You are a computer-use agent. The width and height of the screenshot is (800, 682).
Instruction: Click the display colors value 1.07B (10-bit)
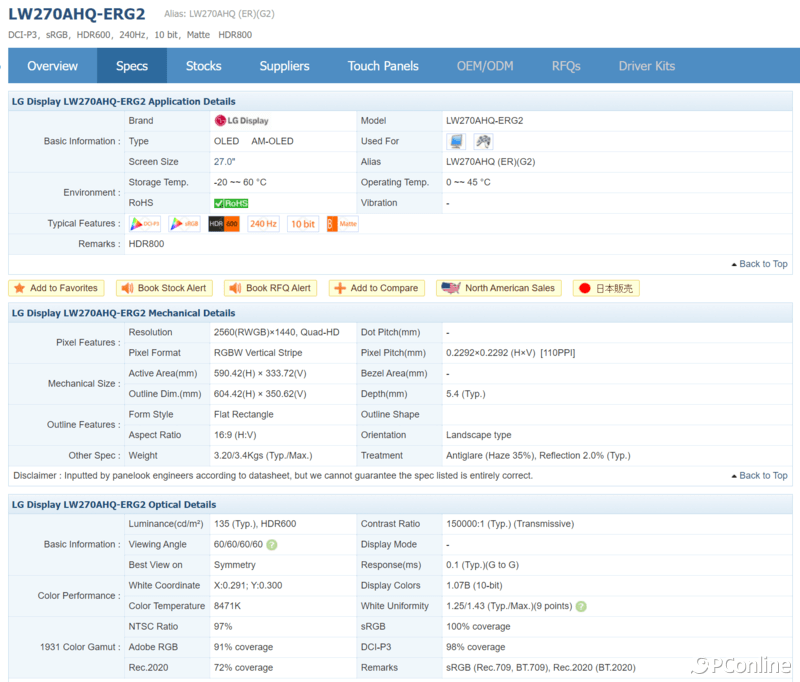tap(474, 586)
